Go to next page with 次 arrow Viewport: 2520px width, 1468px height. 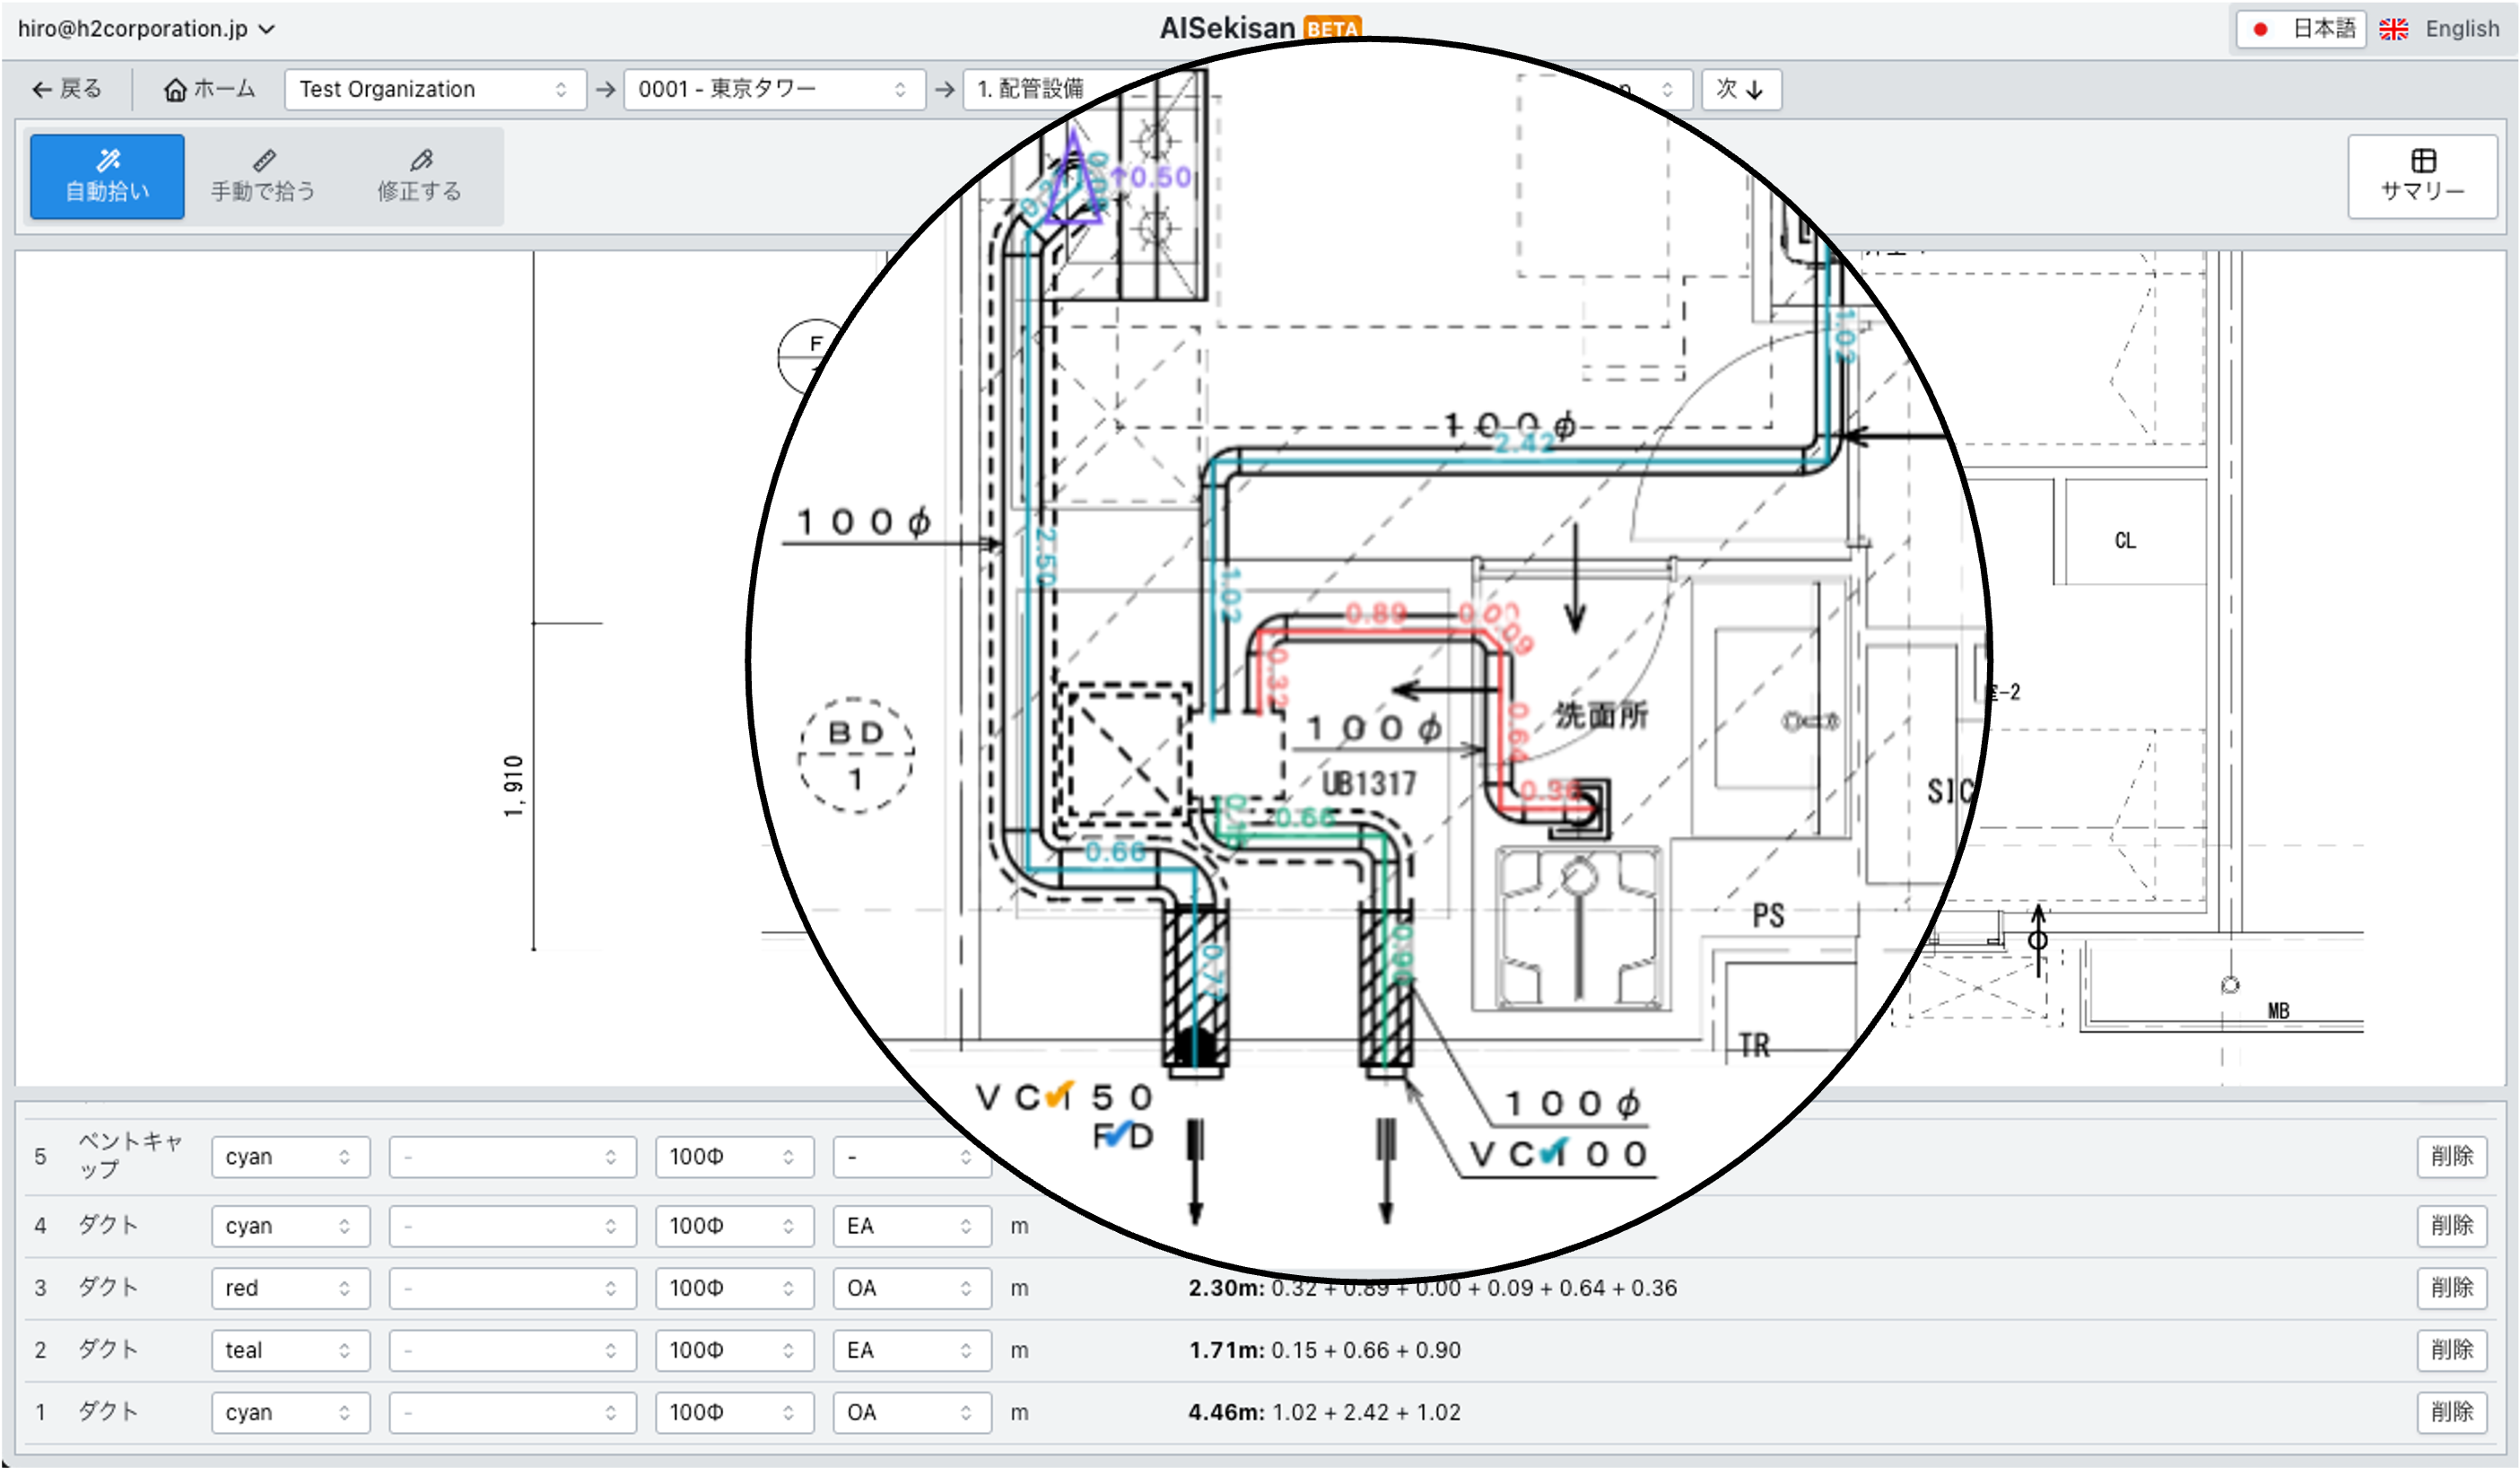point(1740,89)
